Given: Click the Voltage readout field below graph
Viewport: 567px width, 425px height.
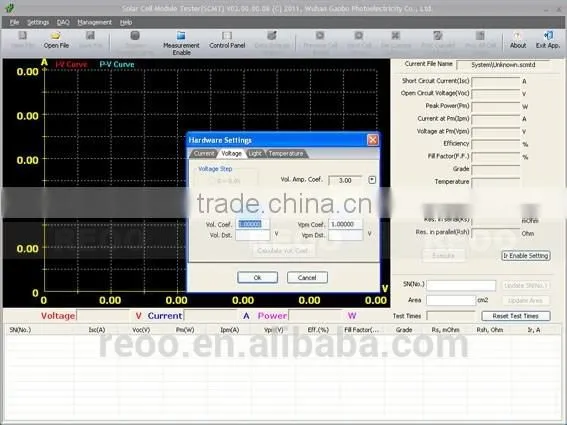Looking at the screenshot, I should 103,316.
